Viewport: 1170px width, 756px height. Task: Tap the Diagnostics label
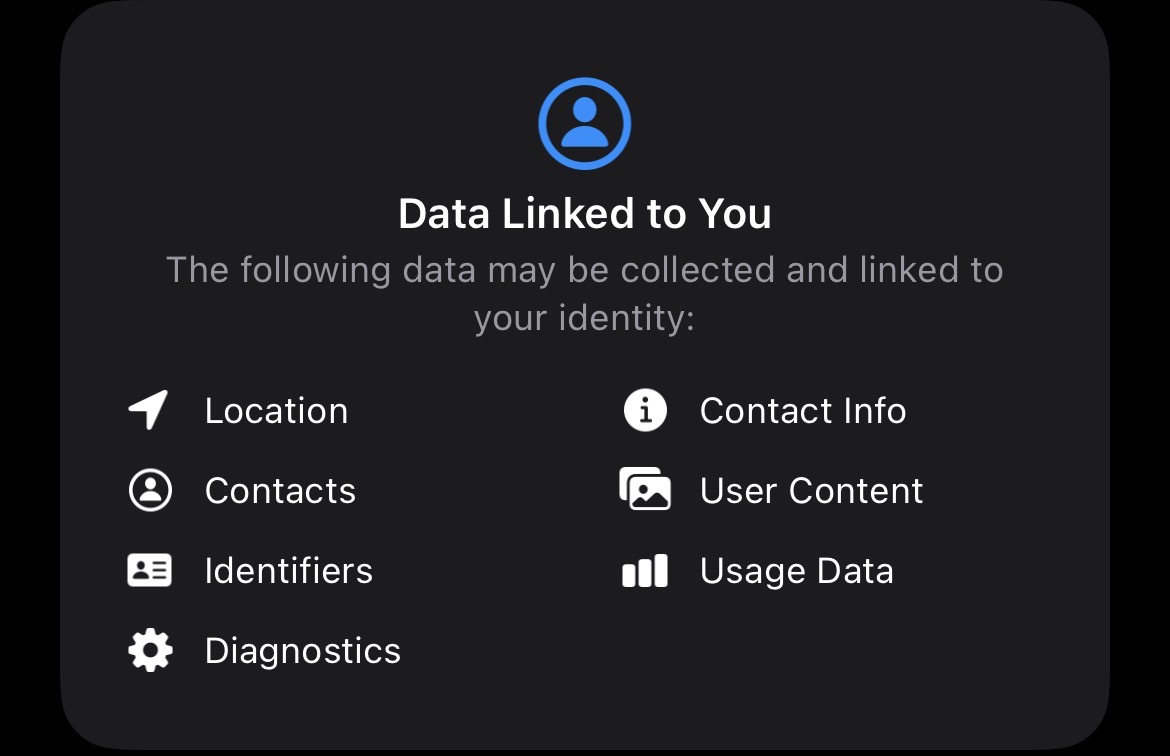302,651
